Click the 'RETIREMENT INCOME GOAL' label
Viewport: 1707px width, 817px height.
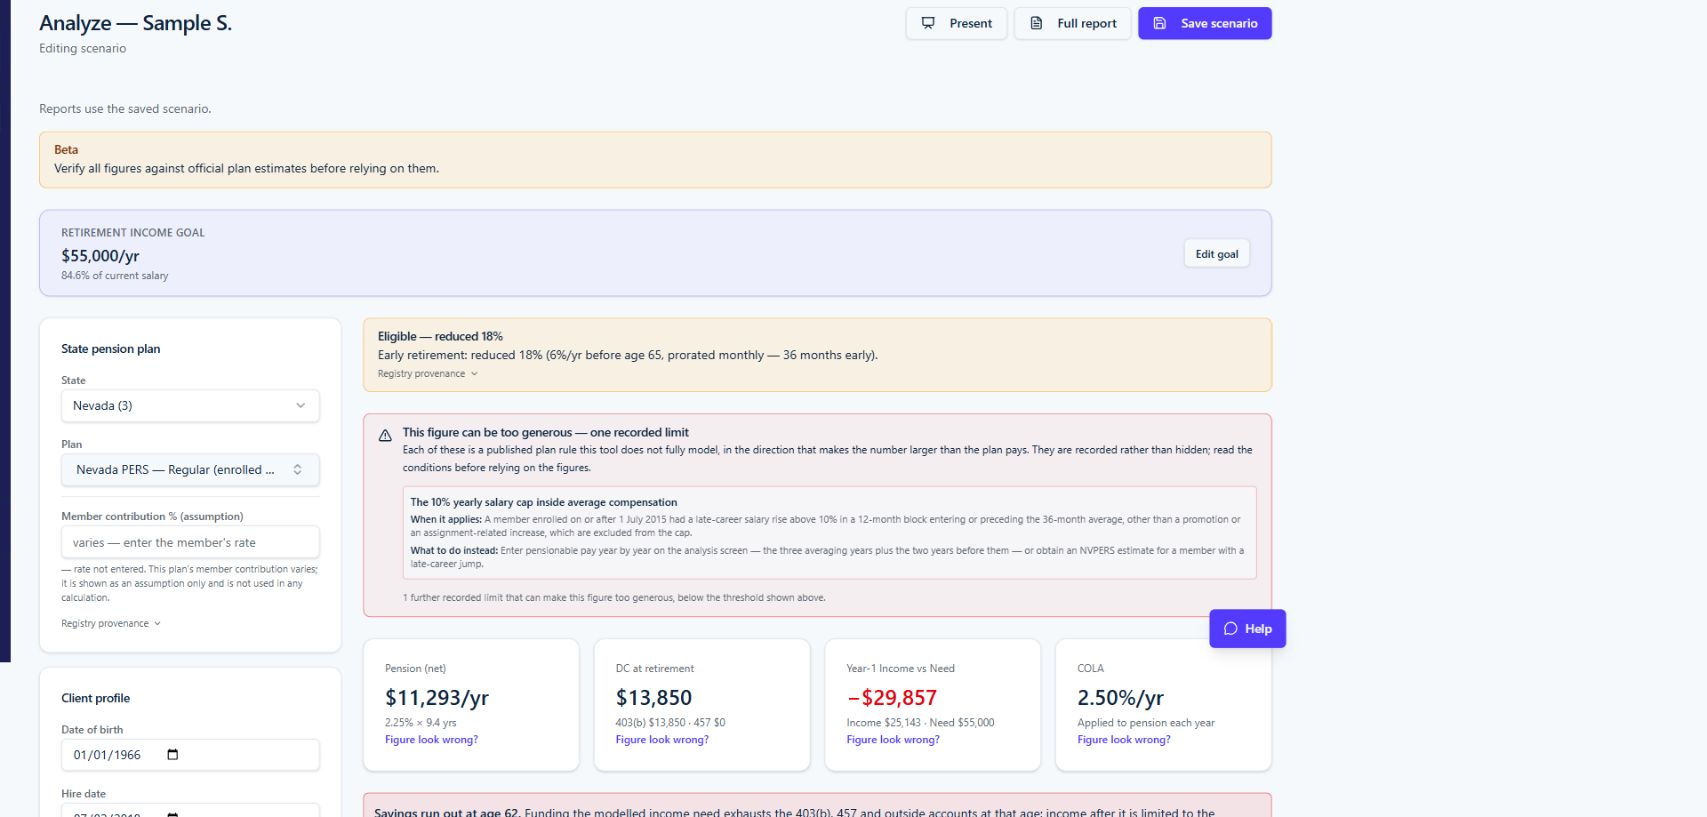click(x=133, y=233)
